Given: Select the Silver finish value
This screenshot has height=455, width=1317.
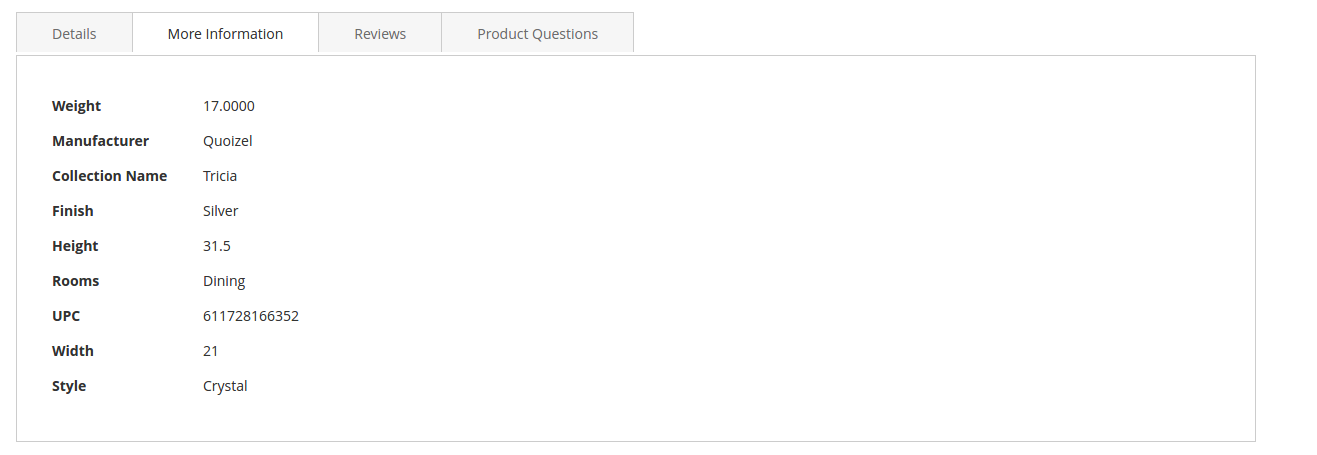Looking at the screenshot, I should coord(220,211).
